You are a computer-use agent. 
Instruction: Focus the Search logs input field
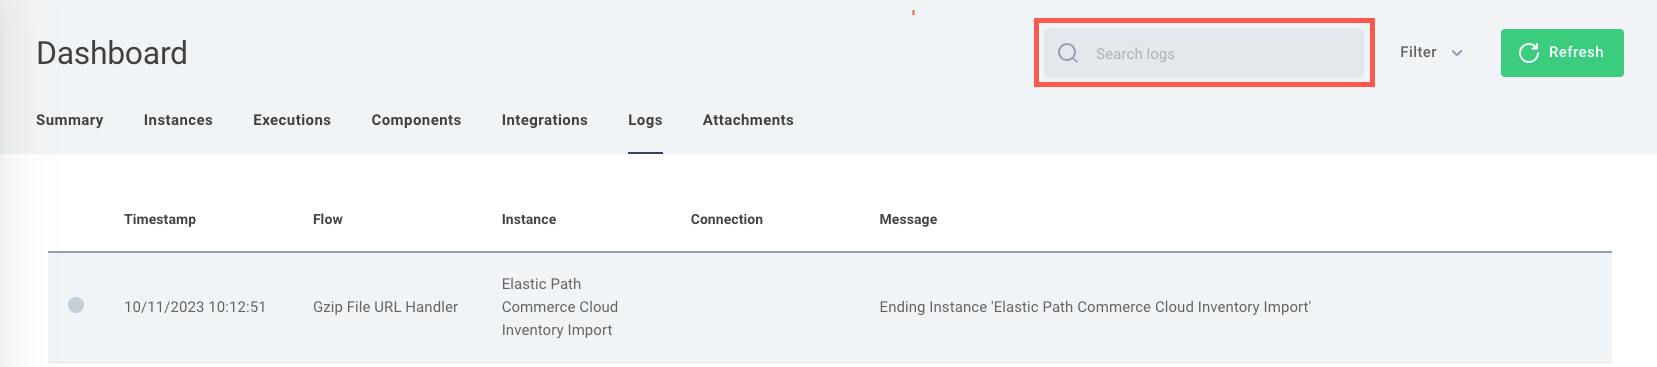1204,53
